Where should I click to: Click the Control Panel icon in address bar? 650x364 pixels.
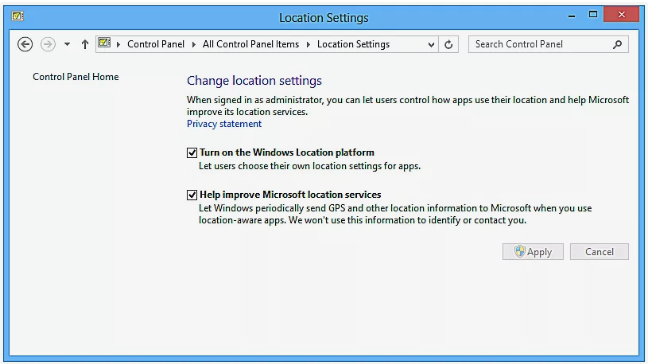tap(104, 43)
